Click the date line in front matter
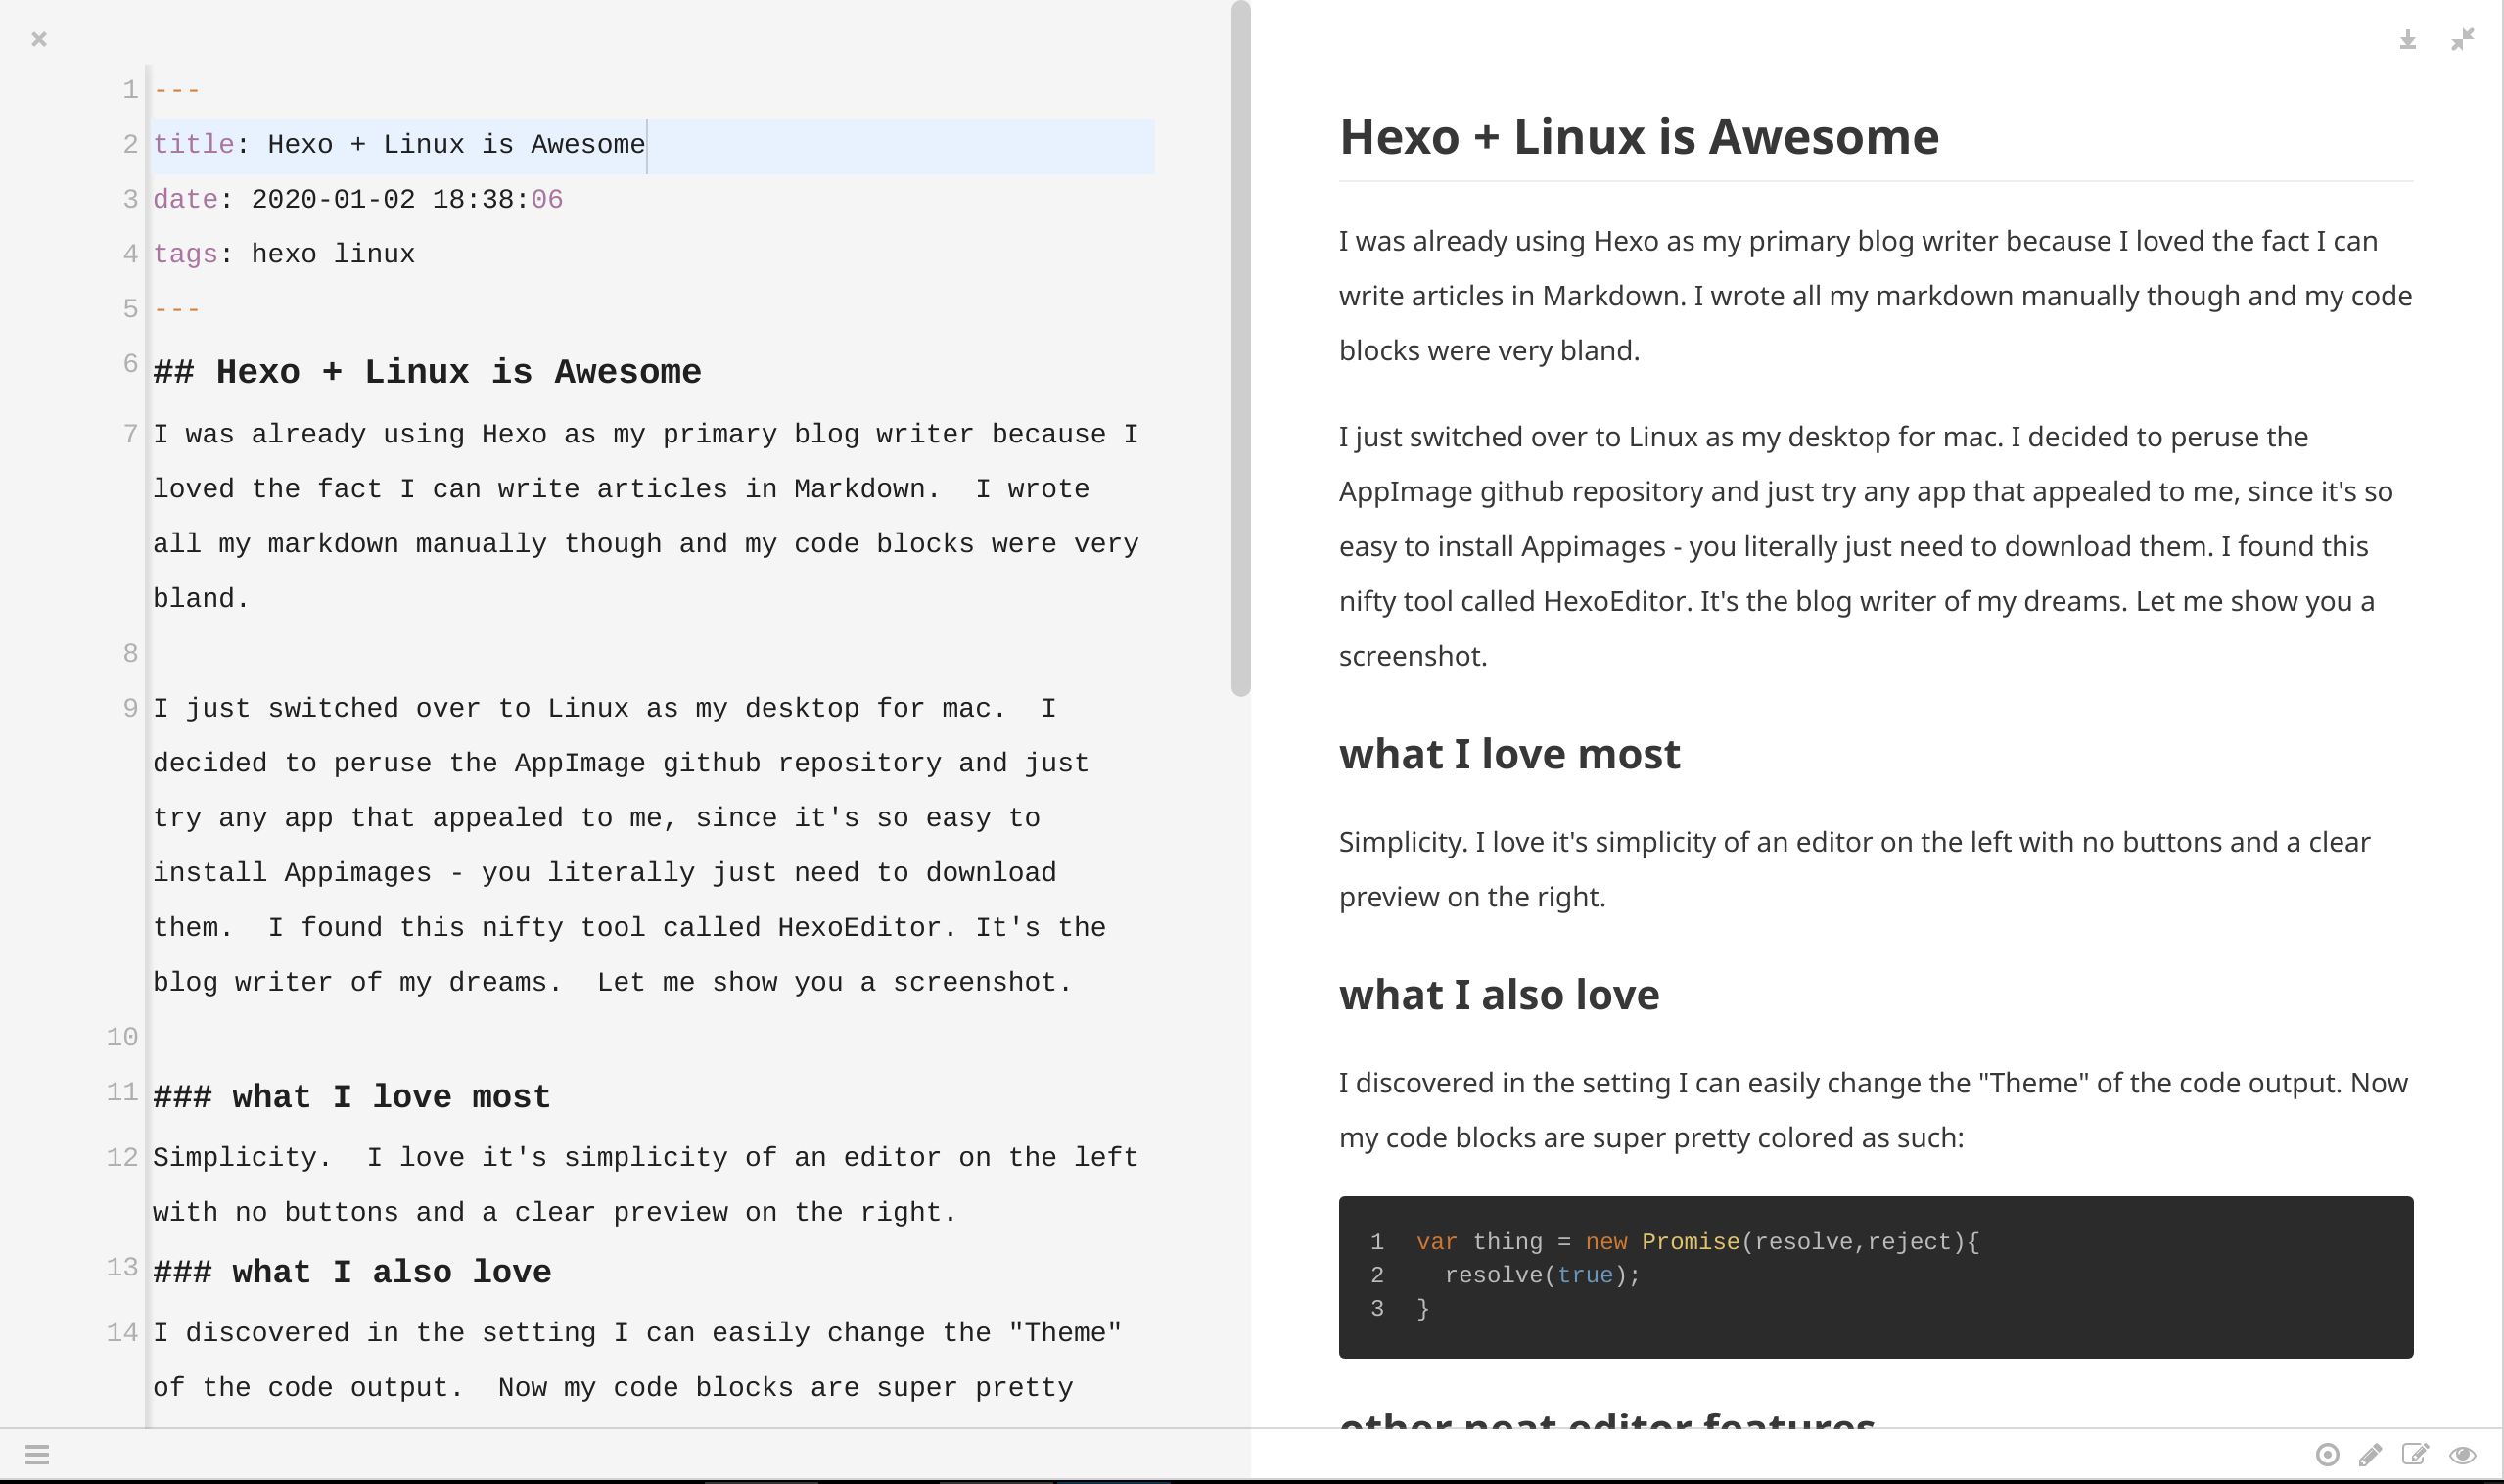2504x1484 pixels. coord(358,200)
